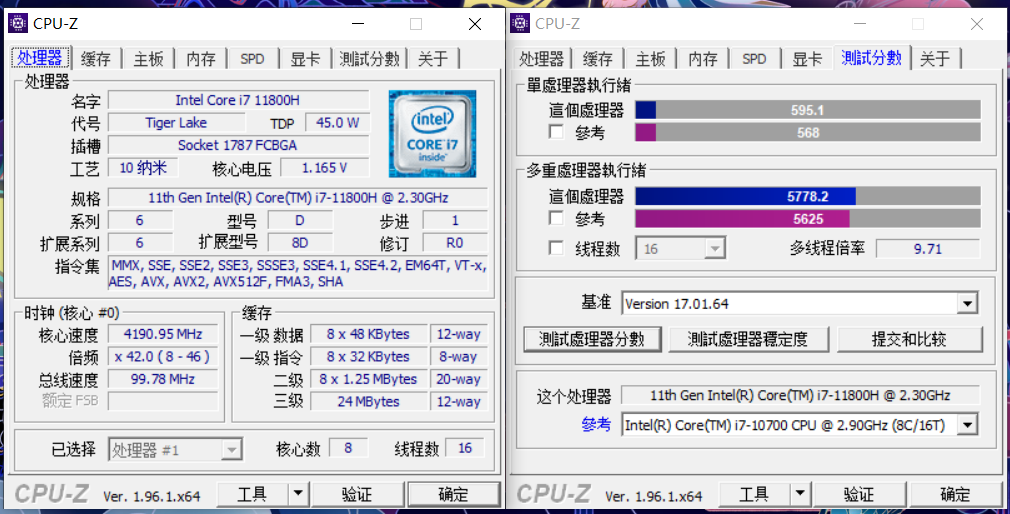This screenshot has width=1010, height=514.
Task: Select 显卡 tab in left window
Action: click(305, 59)
